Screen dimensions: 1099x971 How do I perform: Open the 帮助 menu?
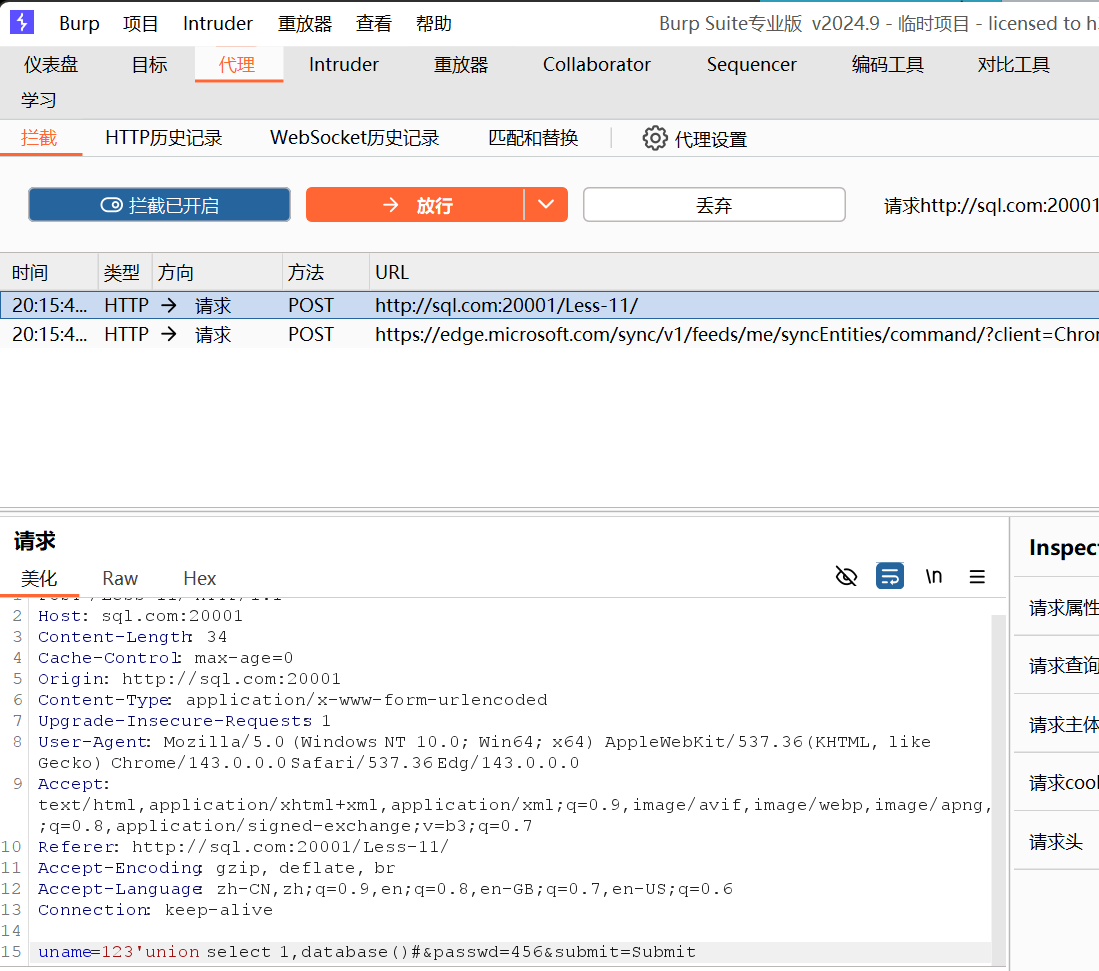pos(434,23)
